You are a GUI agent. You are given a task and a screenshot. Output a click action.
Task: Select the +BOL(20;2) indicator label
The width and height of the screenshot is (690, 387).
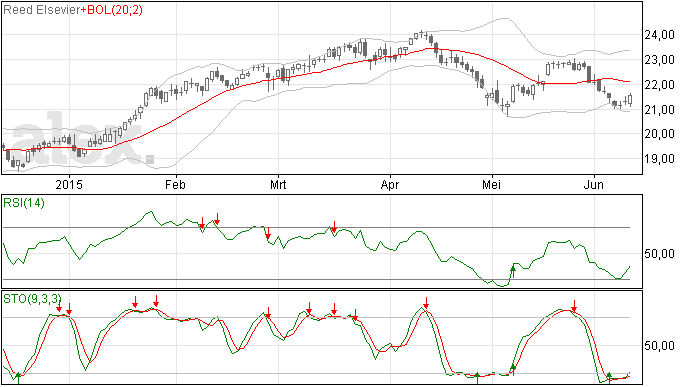pos(112,10)
